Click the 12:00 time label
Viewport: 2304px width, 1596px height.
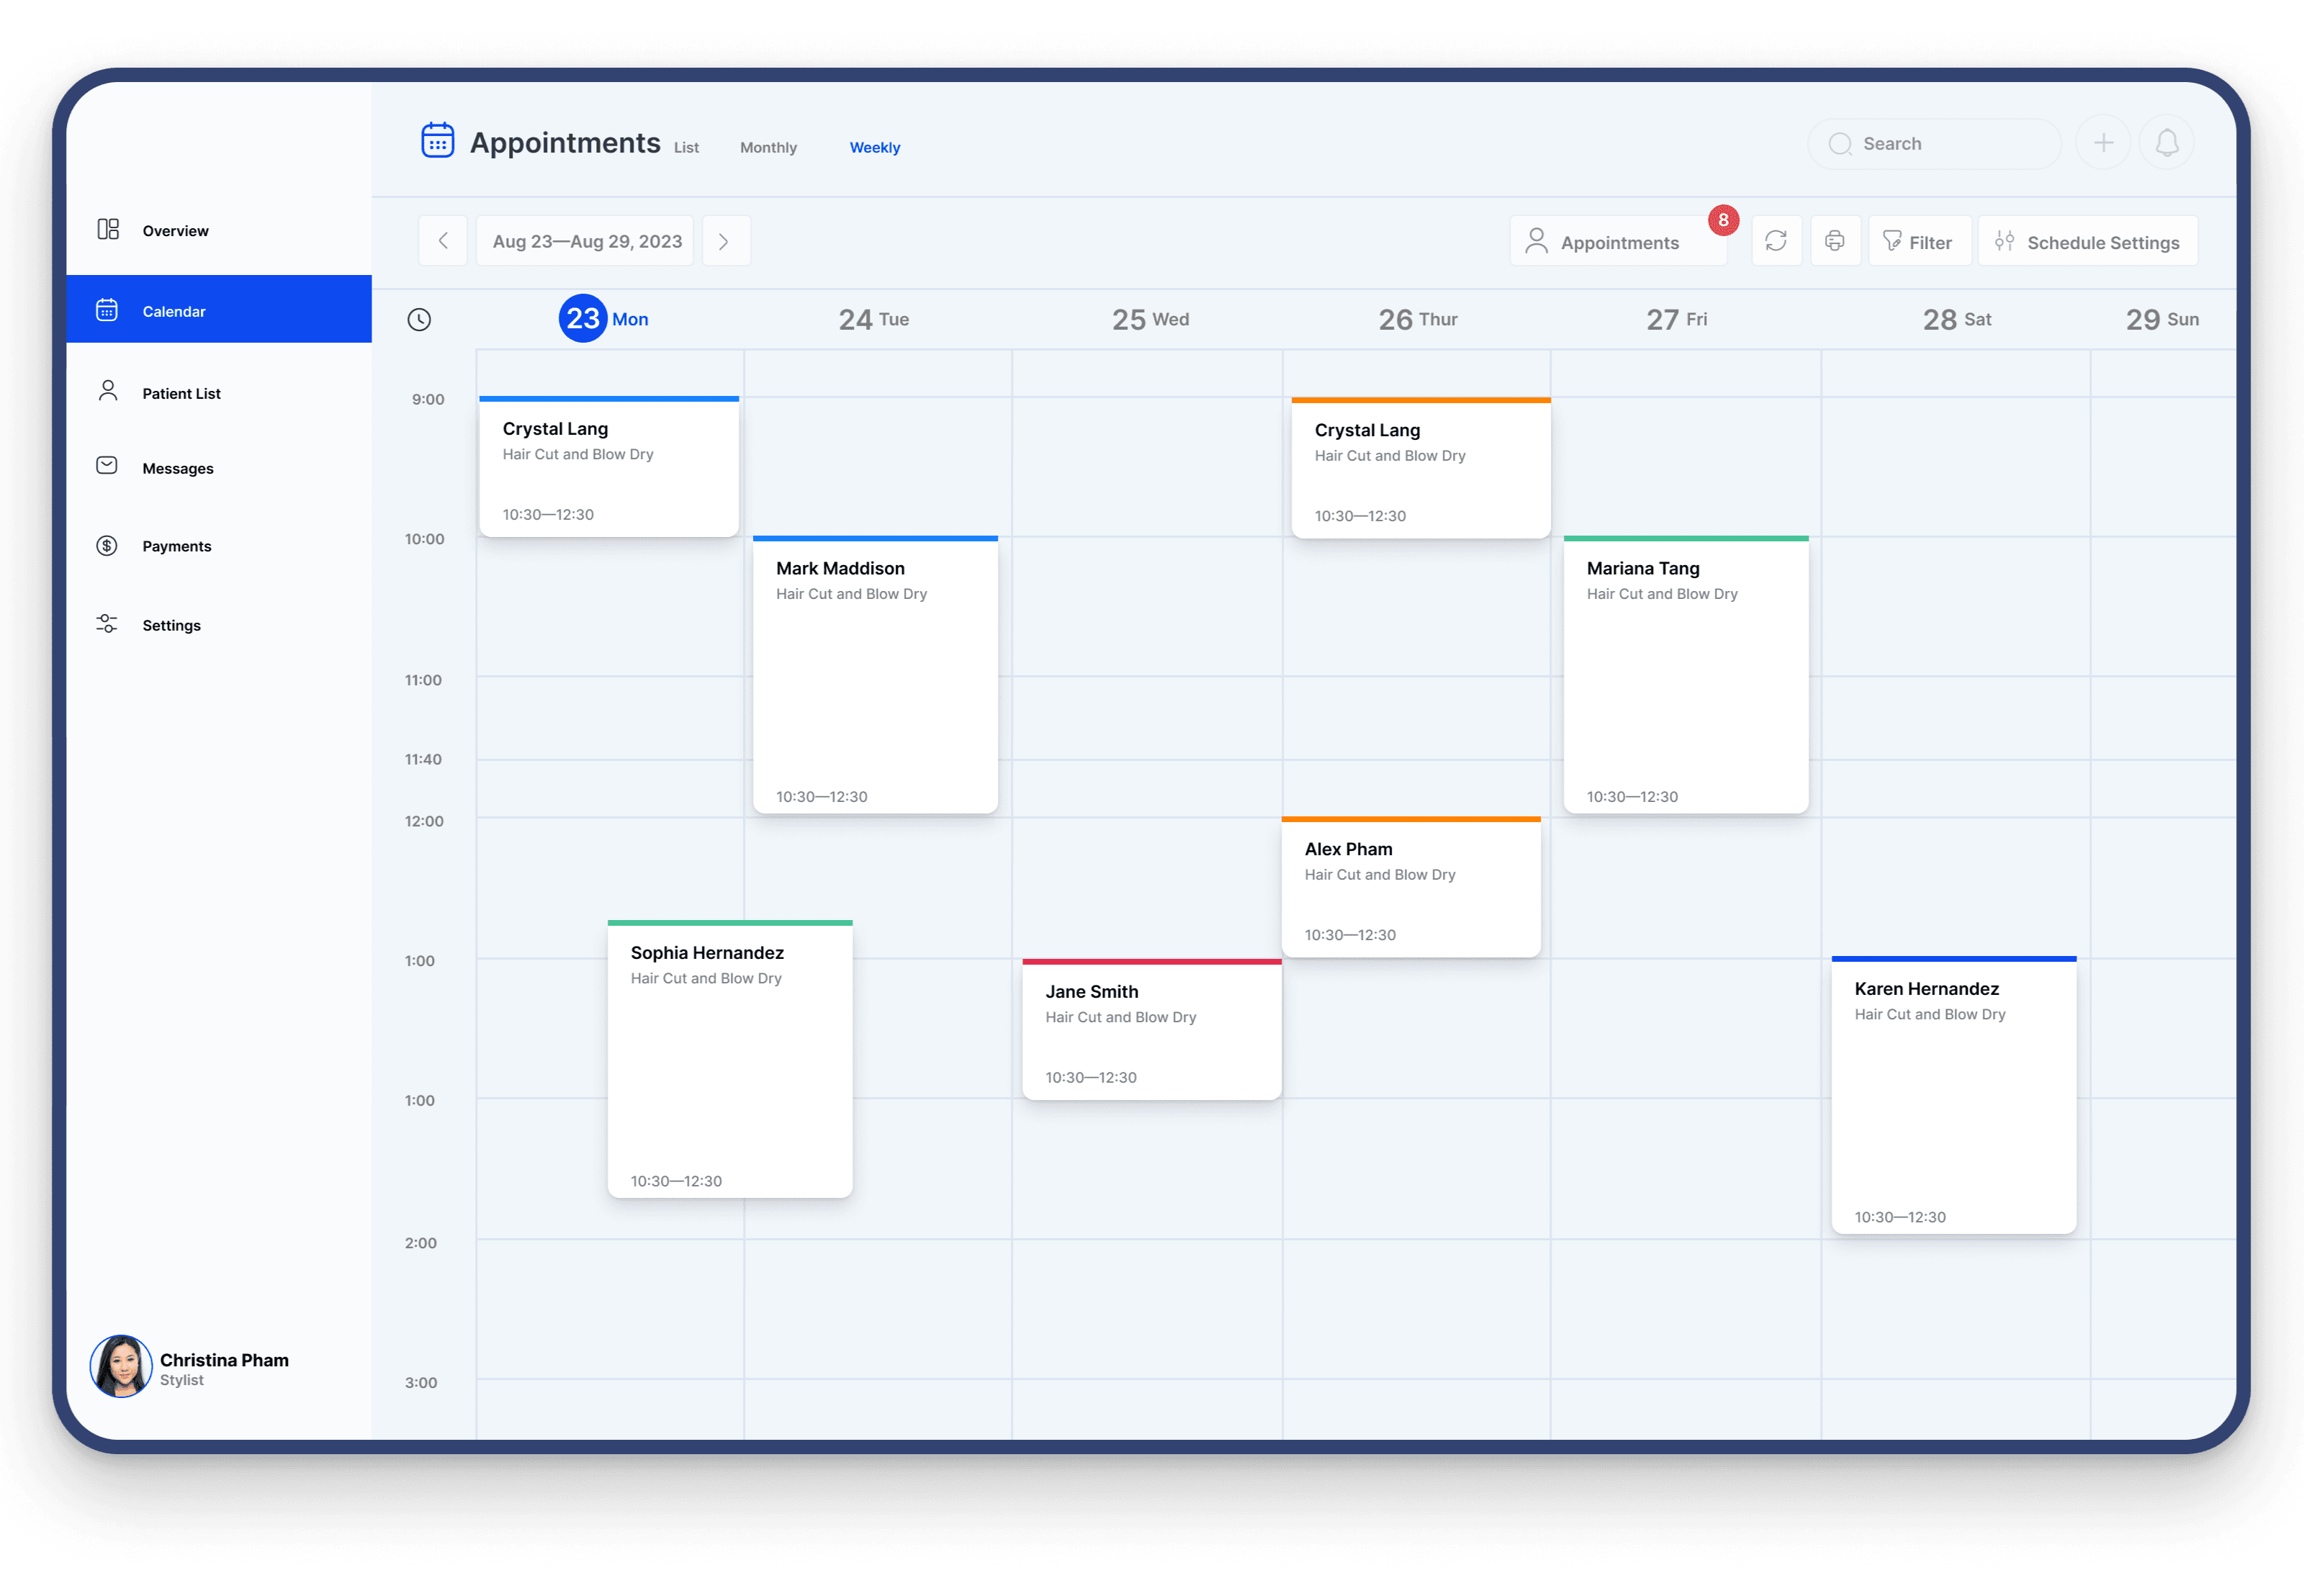coord(424,821)
